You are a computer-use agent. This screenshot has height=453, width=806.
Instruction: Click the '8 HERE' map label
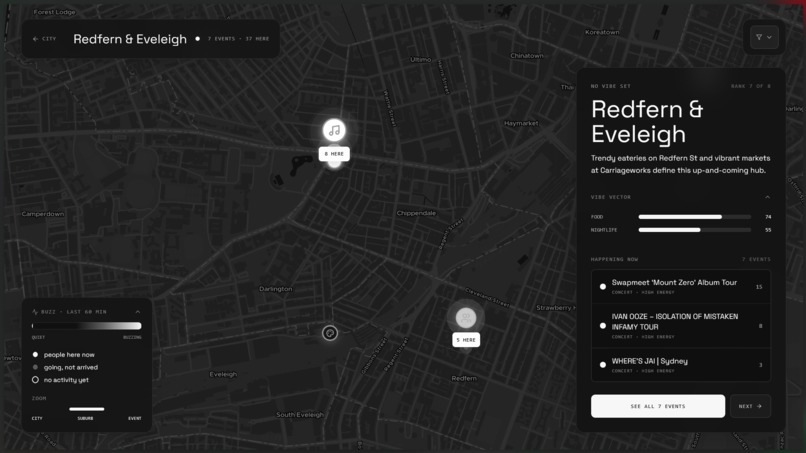[x=334, y=154]
